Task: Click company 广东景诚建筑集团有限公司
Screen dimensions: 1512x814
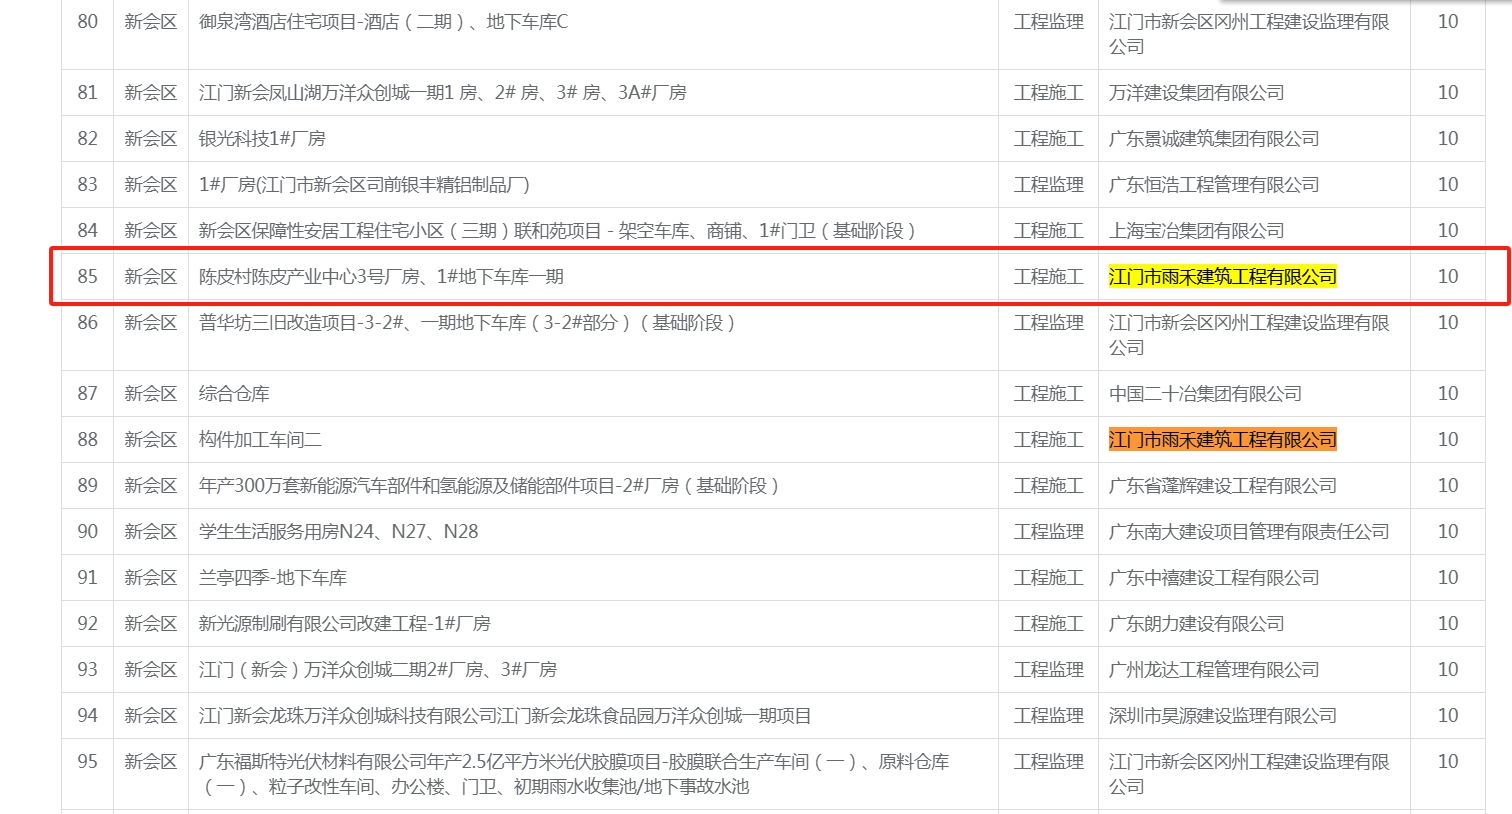Action: pos(1214,139)
